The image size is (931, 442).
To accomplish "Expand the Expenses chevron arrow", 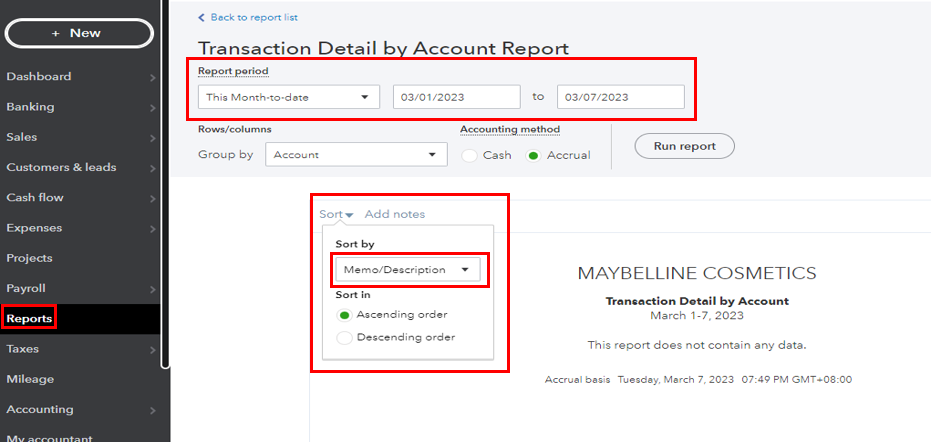I will tap(153, 229).
